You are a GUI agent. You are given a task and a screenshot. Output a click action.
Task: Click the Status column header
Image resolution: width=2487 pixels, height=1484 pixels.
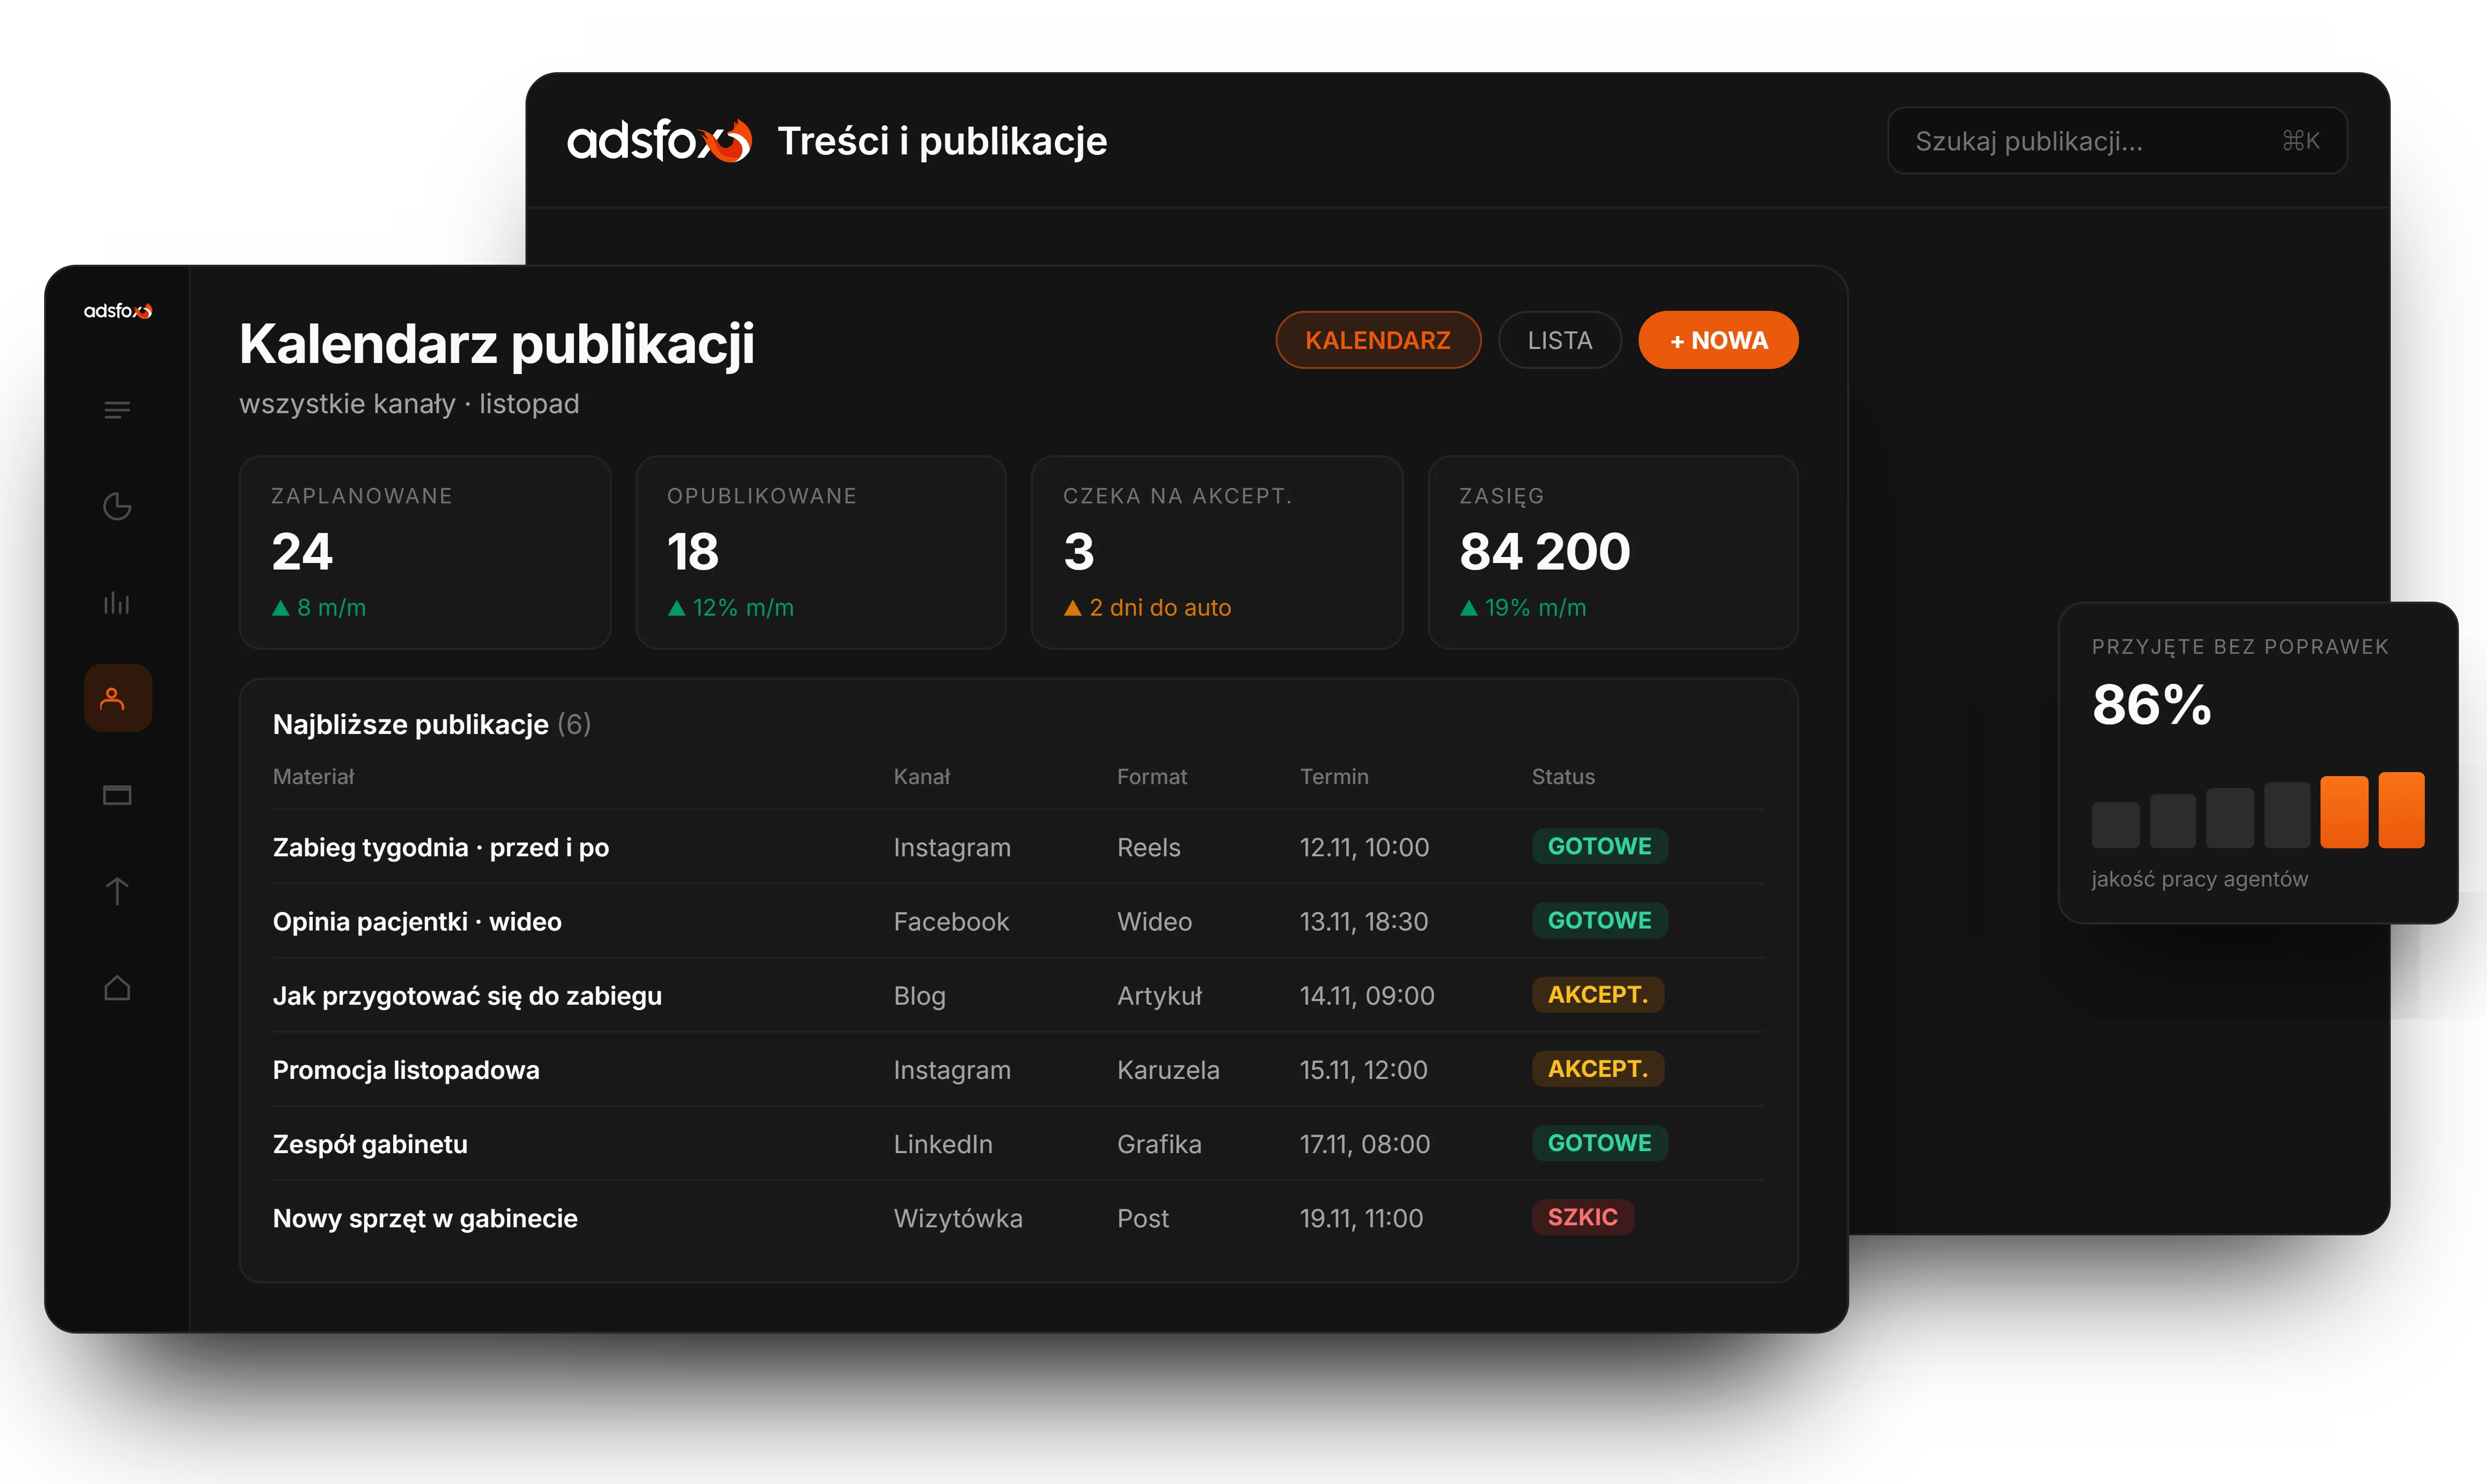pos(1563,777)
